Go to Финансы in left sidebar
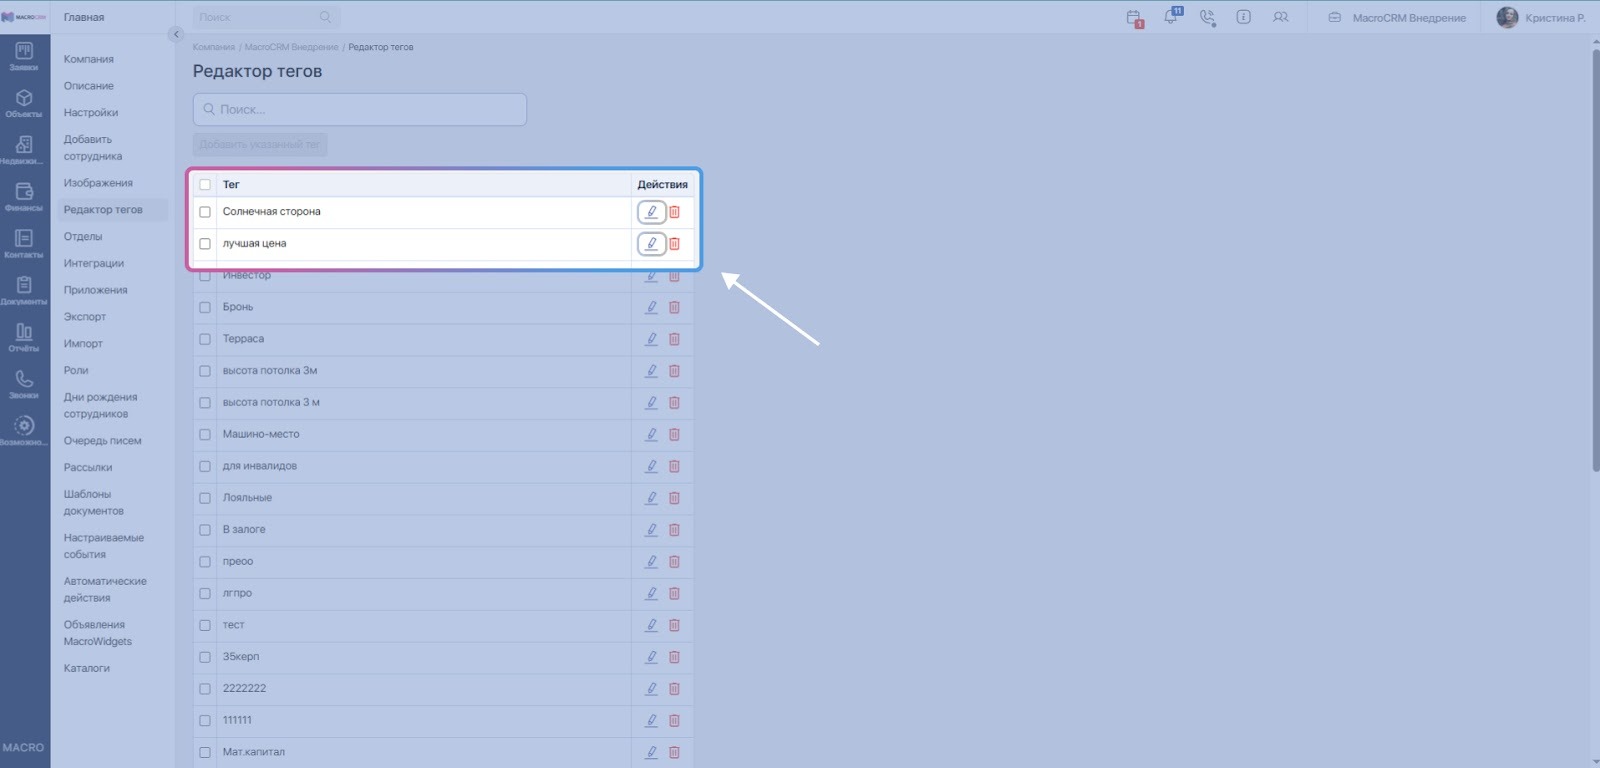1600x768 pixels. pos(24,196)
